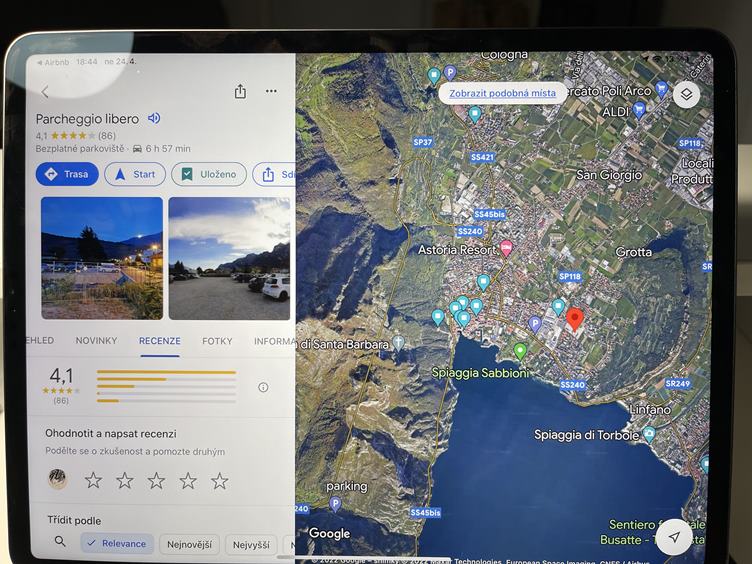The height and width of the screenshot is (564, 752).
Task: Tap the Airbnb back-to-app link
Action: point(53,62)
